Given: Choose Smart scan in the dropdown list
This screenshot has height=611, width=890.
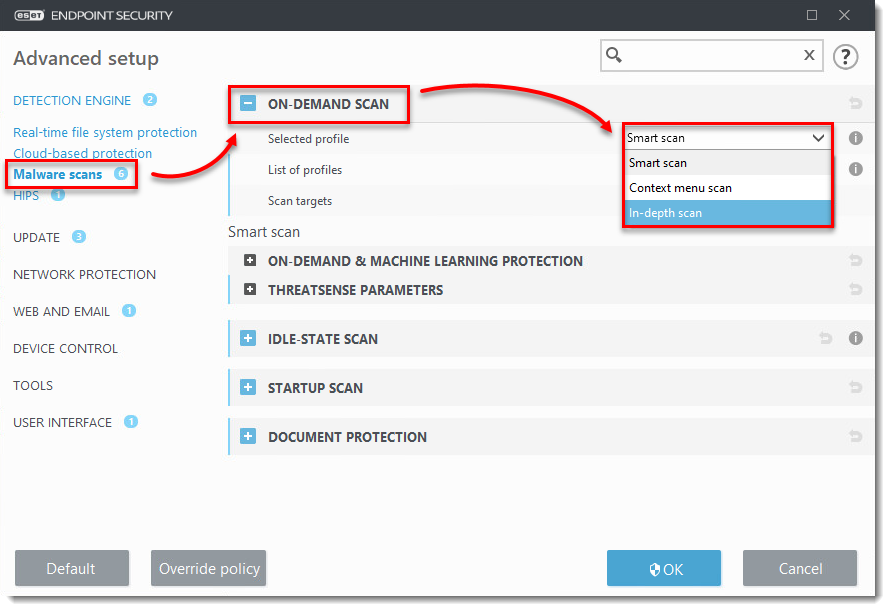Looking at the screenshot, I should [727, 163].
